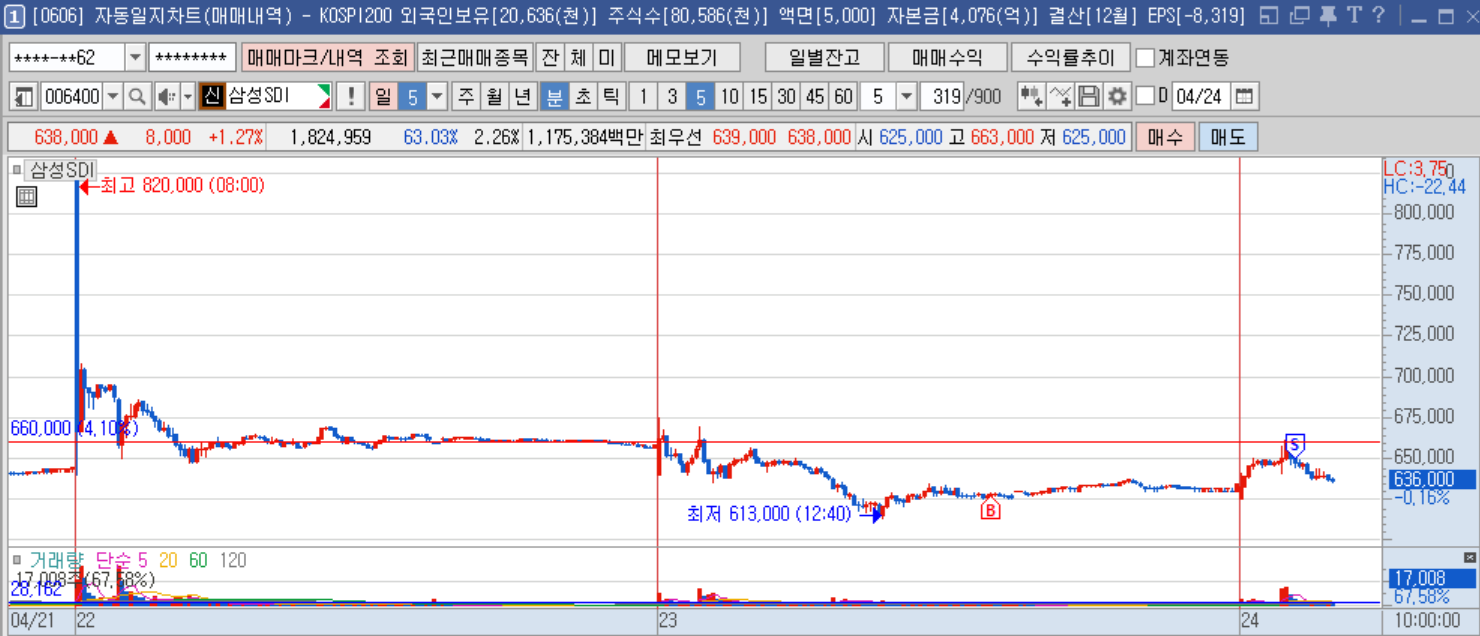The width and height of the screenshot is (1480, 636).
Task: Click the exclamation mark stock info button
Action: [x=350, y=97]
